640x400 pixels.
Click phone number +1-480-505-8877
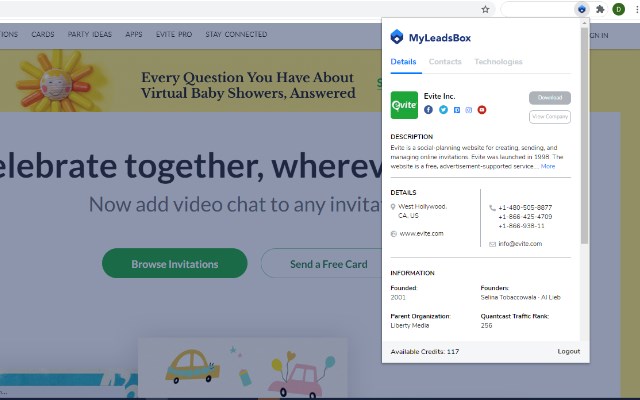pyautogui.click(x=525, y=208)
